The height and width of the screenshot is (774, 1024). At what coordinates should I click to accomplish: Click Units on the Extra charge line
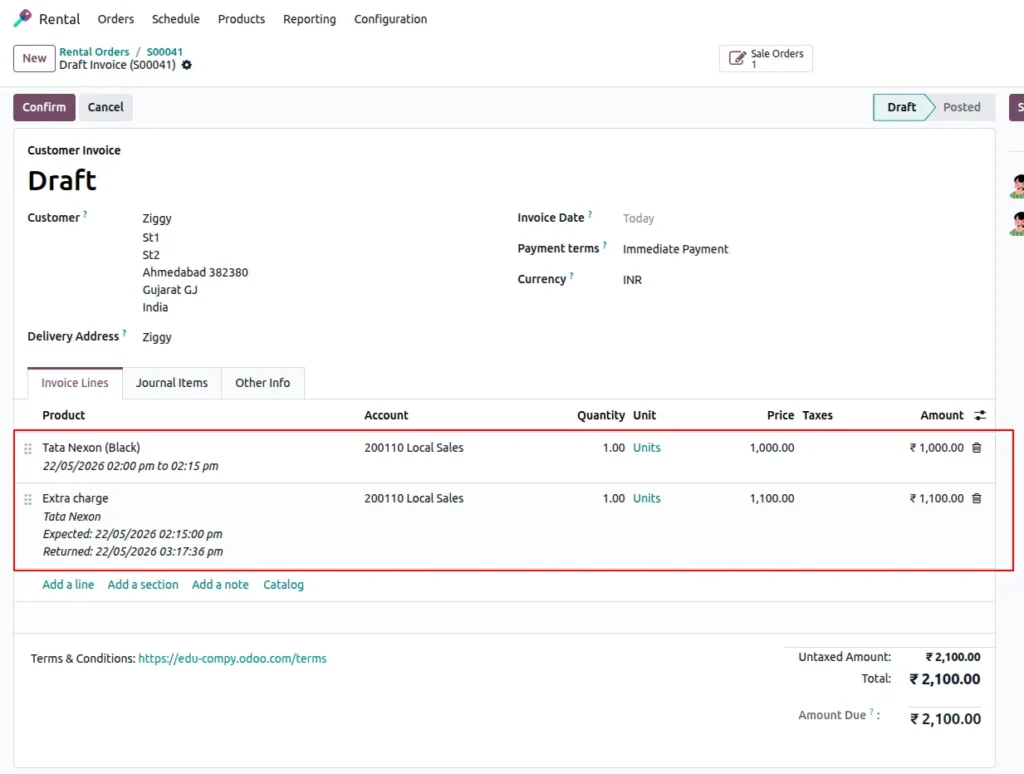click(647, 498)
